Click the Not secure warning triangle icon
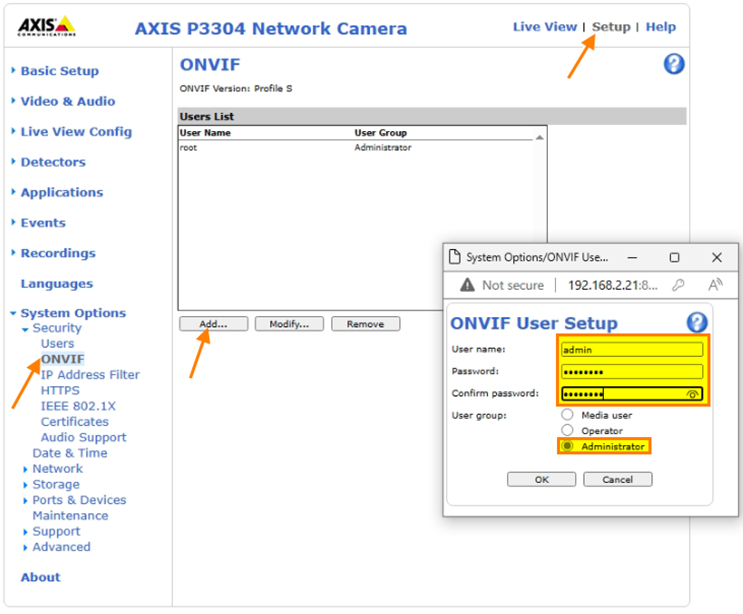The image size is (743, 614). pyautogui.click(x=467, y=285)
